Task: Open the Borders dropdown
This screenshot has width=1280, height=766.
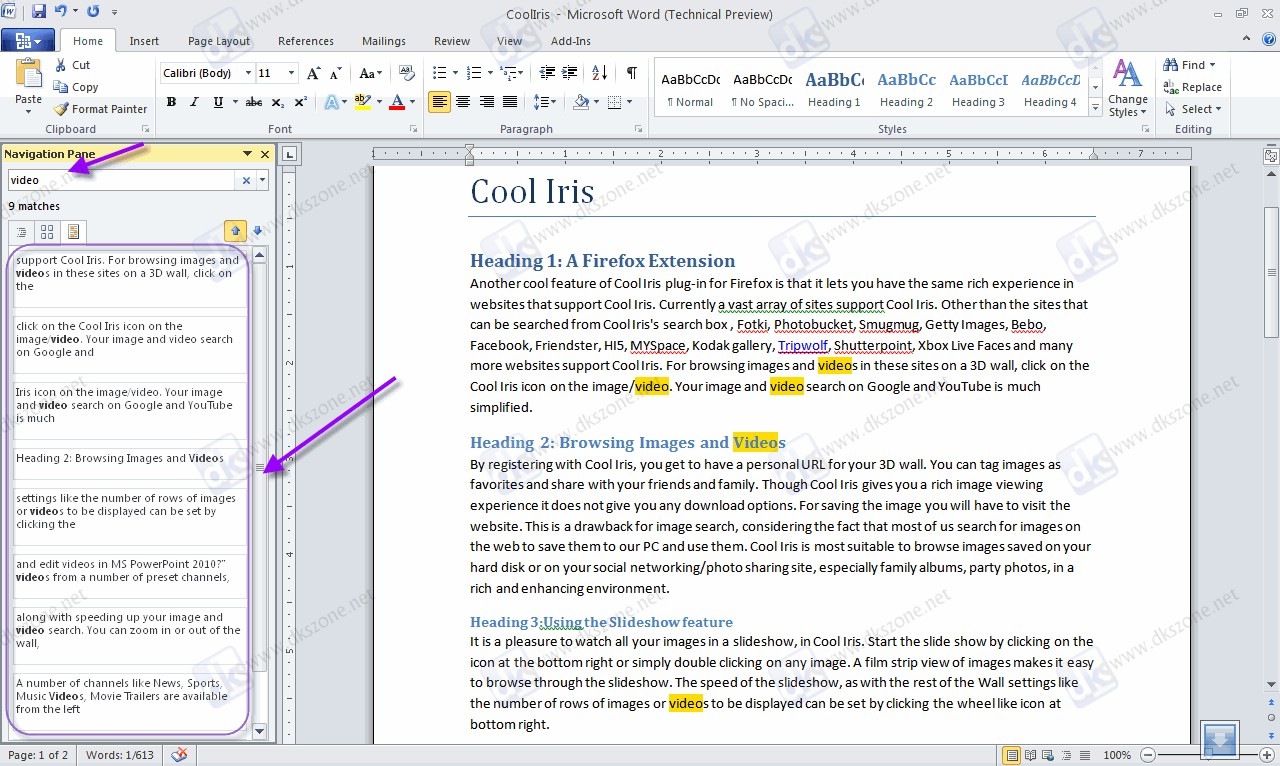Action: coord(630,102)
